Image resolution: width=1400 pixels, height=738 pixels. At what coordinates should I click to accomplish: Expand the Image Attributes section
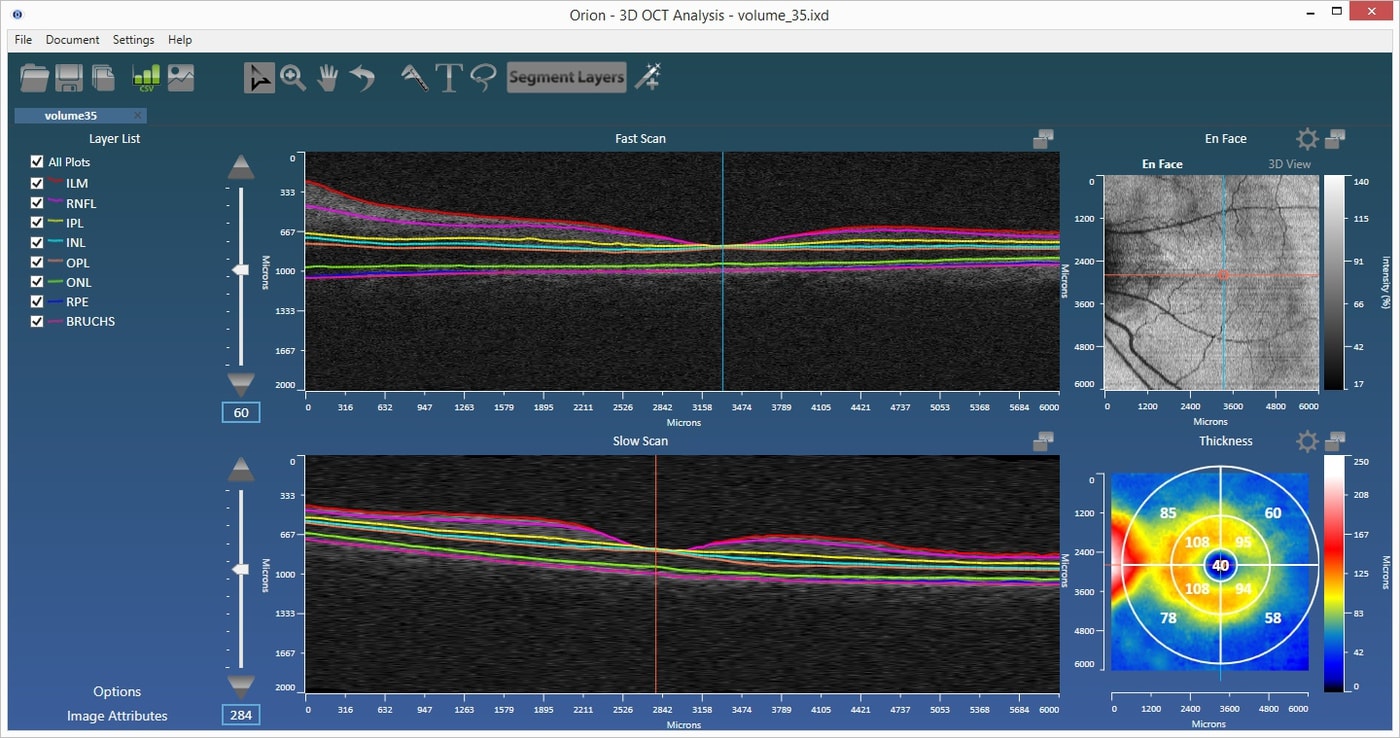(x=117, y=716)
